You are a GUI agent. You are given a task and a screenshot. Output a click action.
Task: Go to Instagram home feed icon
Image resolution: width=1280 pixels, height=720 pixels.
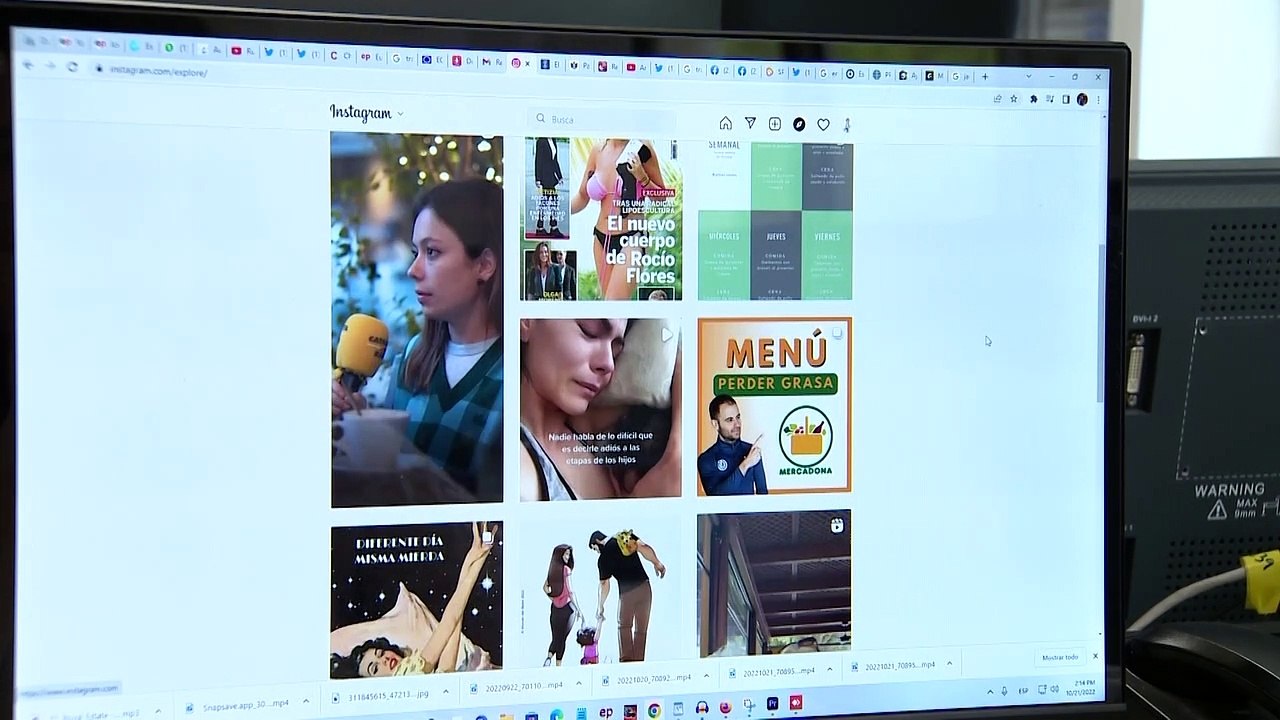(726, 123)
